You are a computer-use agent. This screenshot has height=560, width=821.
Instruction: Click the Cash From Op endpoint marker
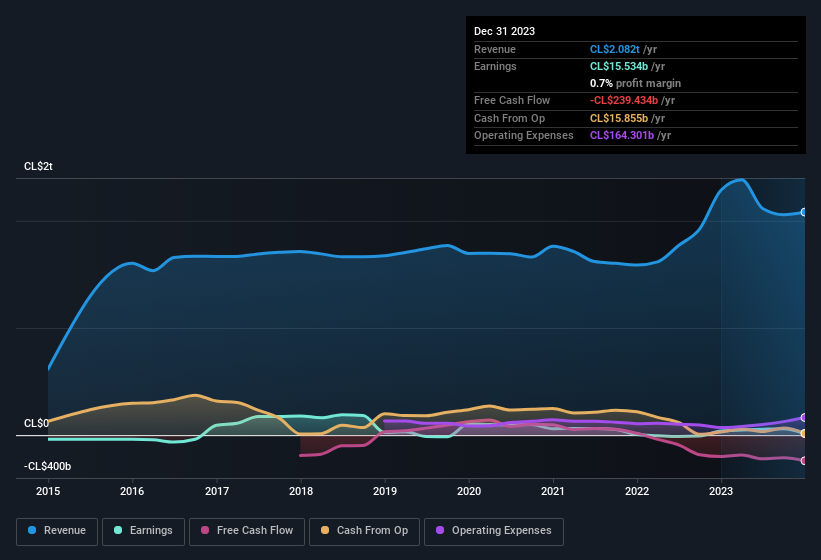click(x=804, y=433)
